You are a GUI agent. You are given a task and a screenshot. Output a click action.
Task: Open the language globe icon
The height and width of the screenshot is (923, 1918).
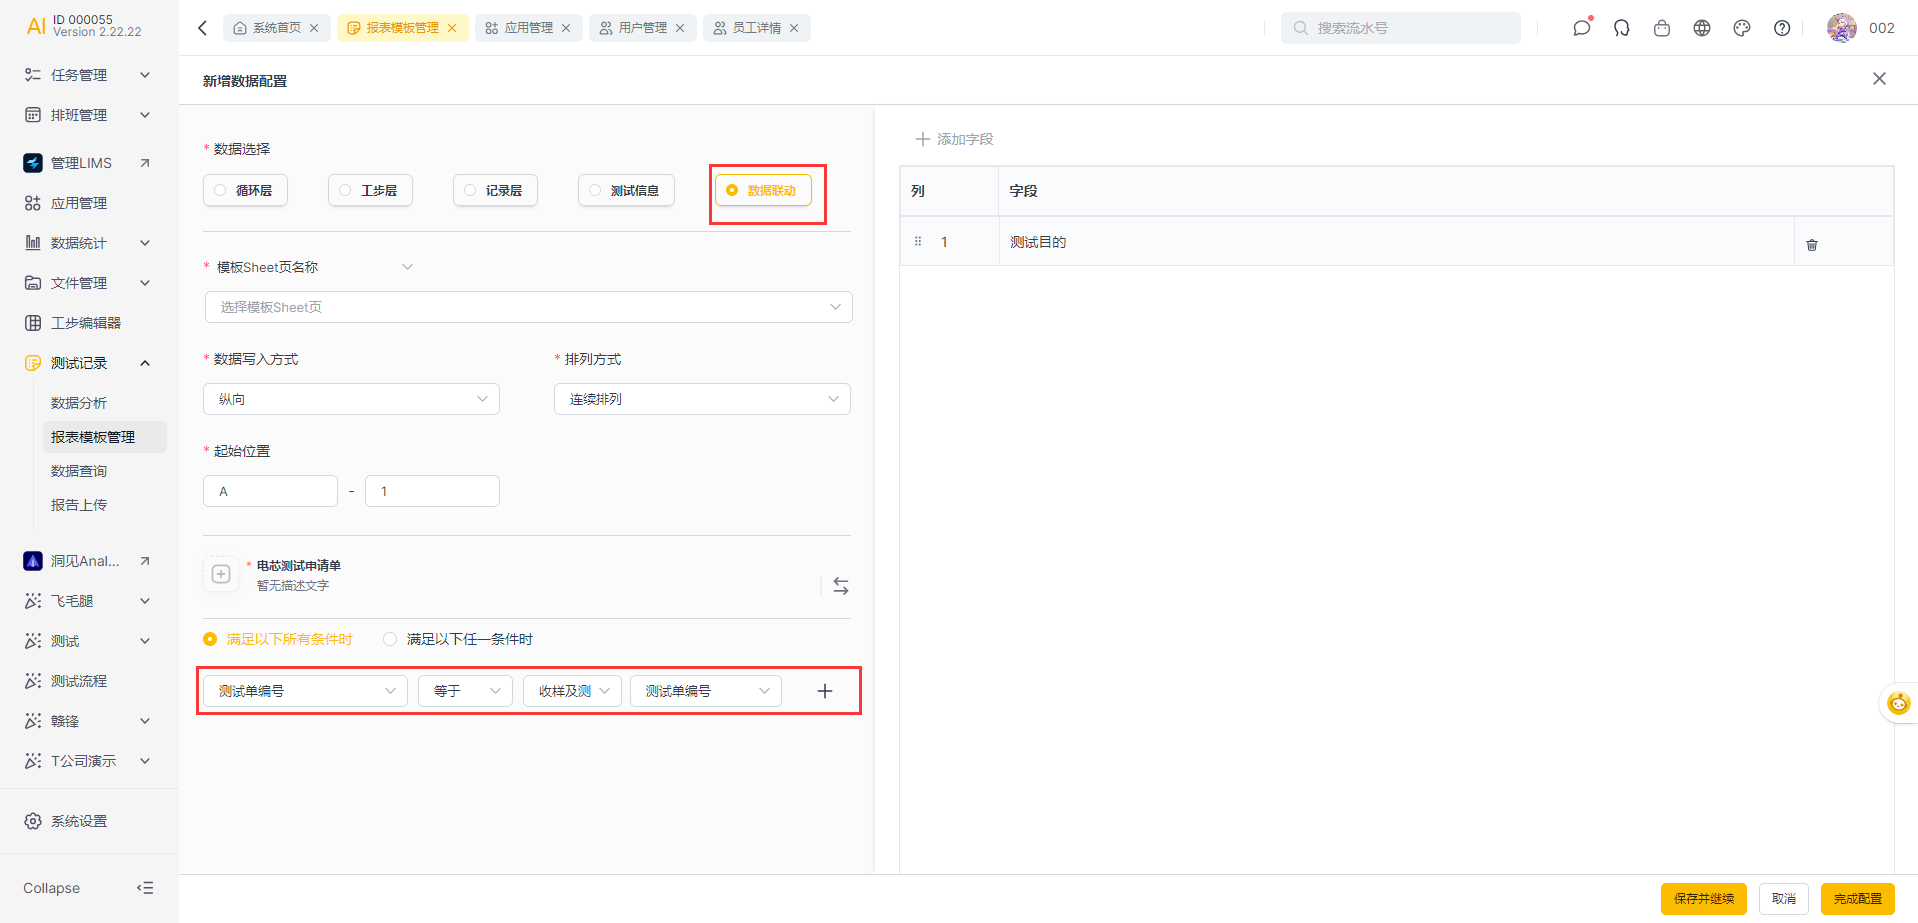point(1702,28)
